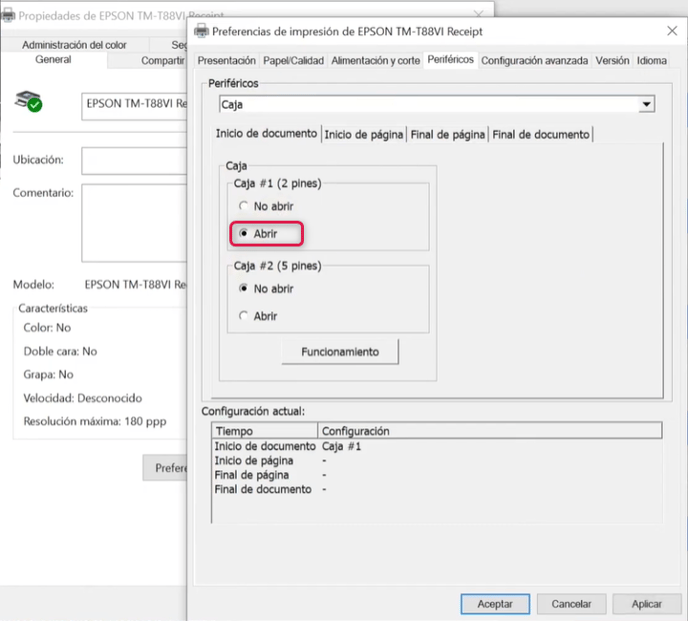Image resolution: width=688 pixels, height=621 pixels.
Task: Open General tab in Propiedades window
Action: tap(53, 59)
